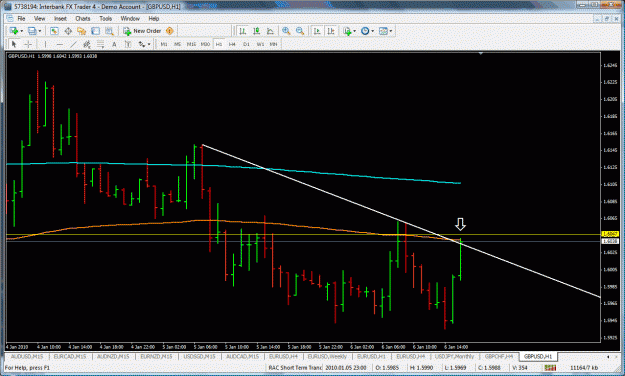Image resolution: width=625 pixels, height=376 pixels.
Task: Switch to the USDJPY,Monthly chart tab
Action: tap(454, 356)
